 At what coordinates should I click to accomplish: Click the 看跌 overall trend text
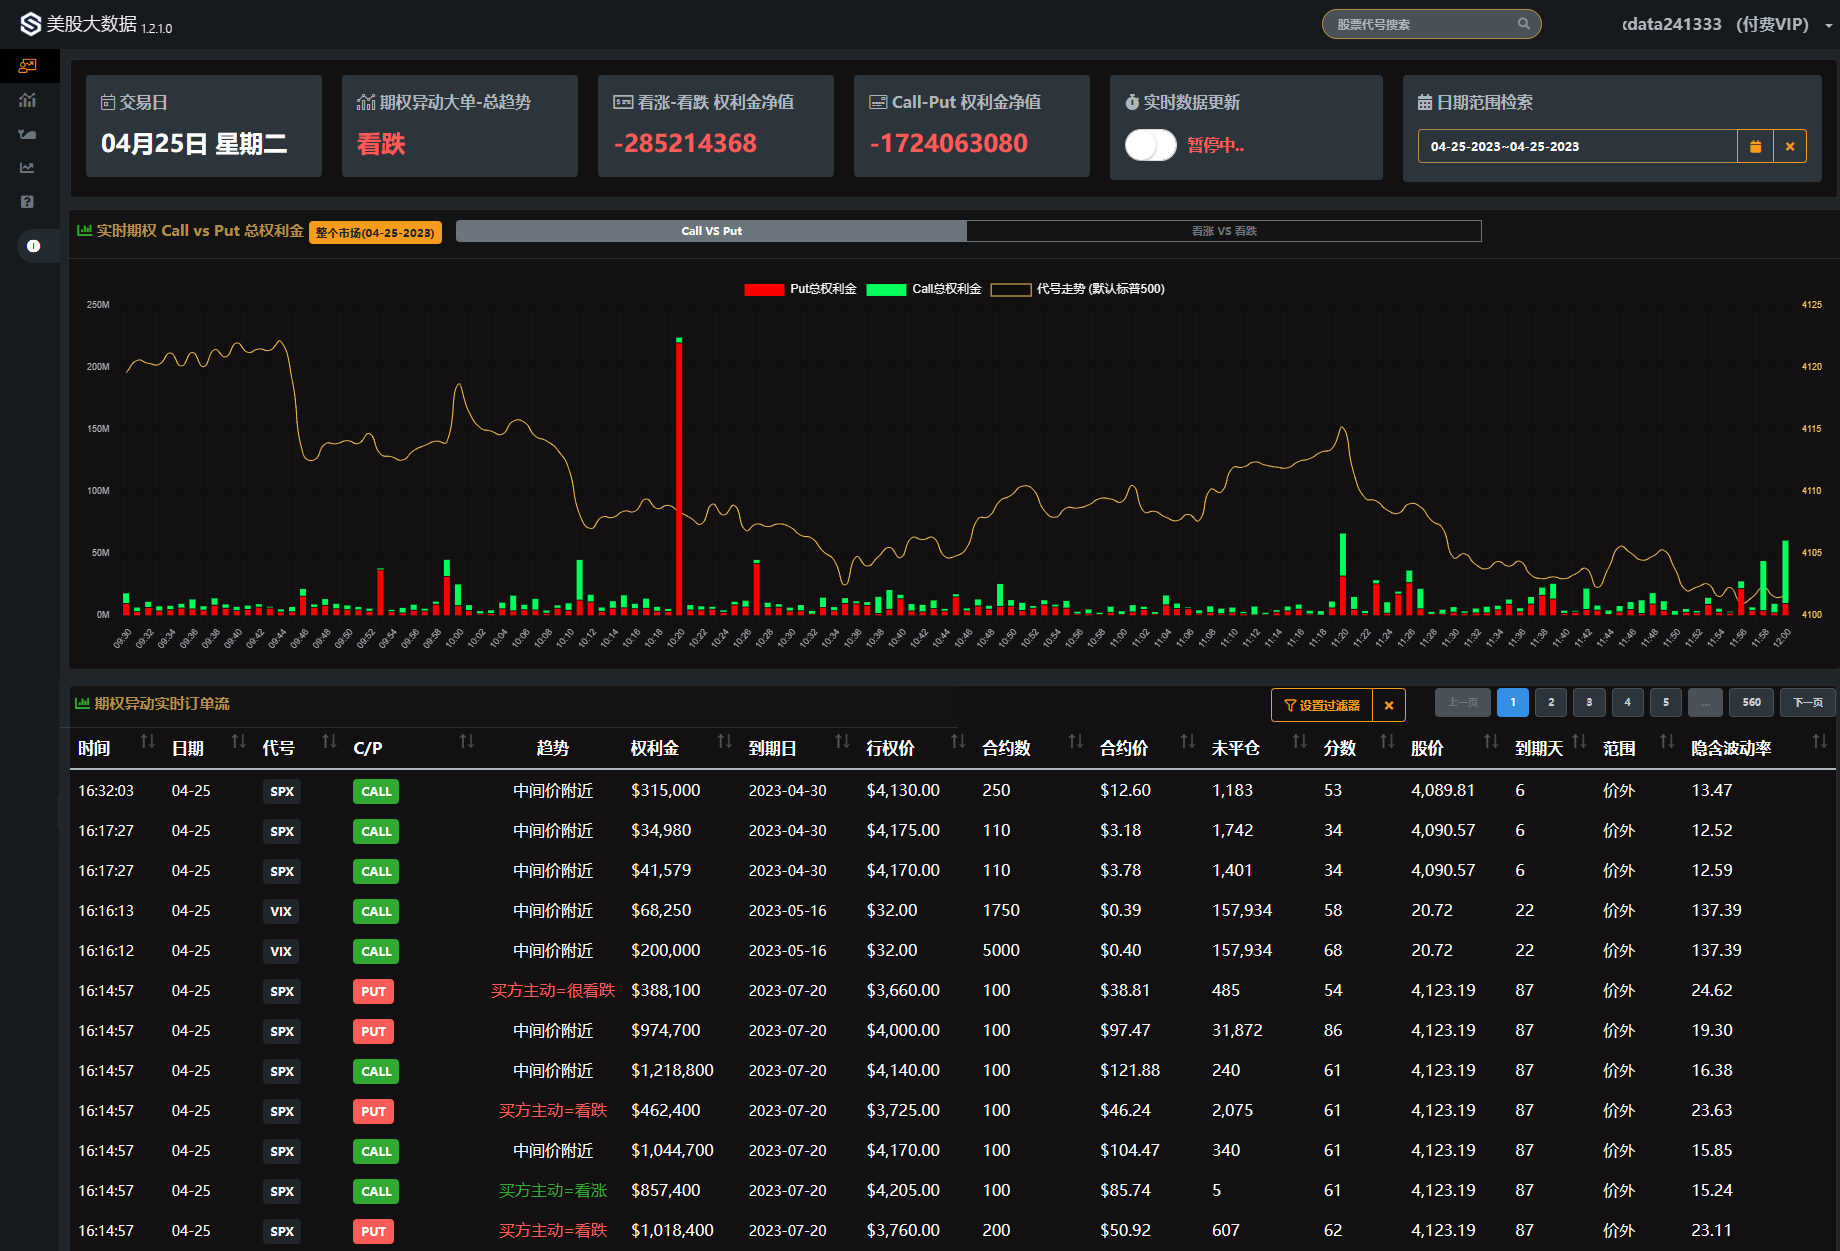(x=381, y=145)
